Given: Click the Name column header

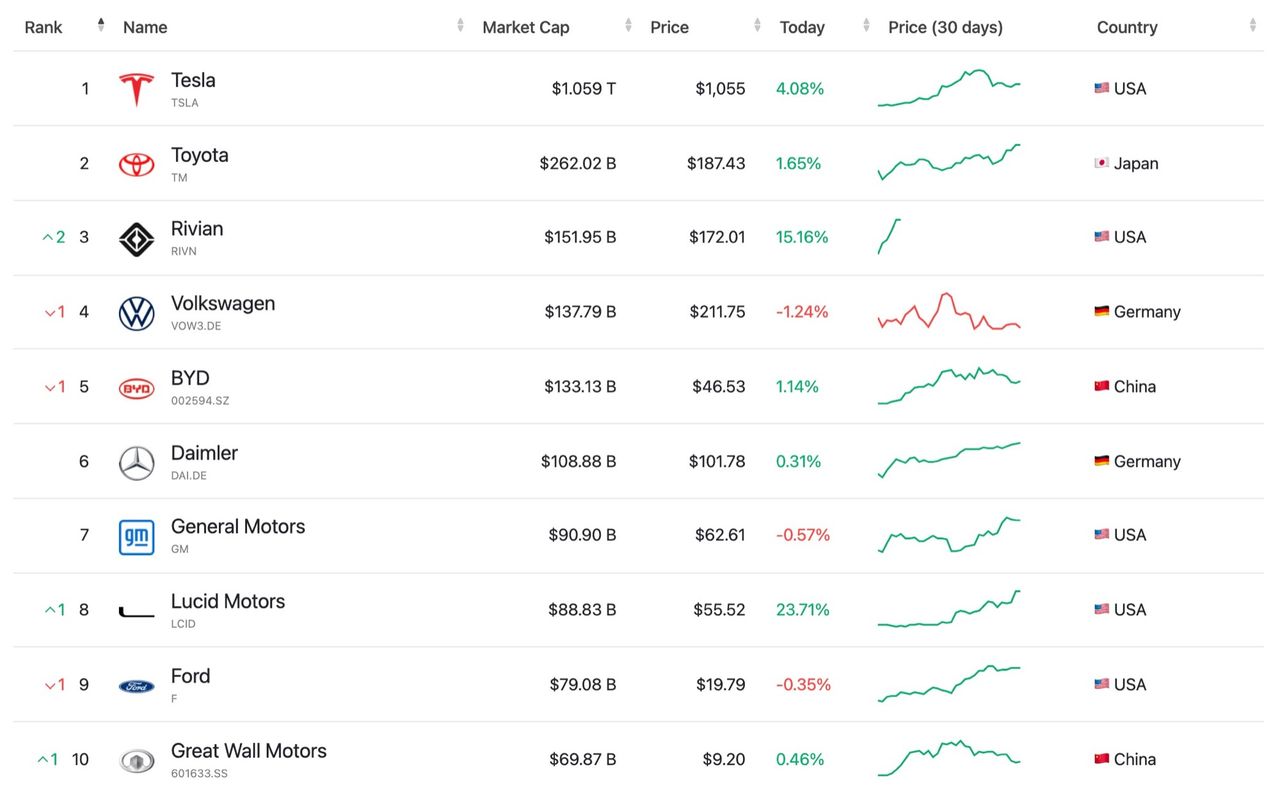Looking at the screenshot, I should 145,27.
